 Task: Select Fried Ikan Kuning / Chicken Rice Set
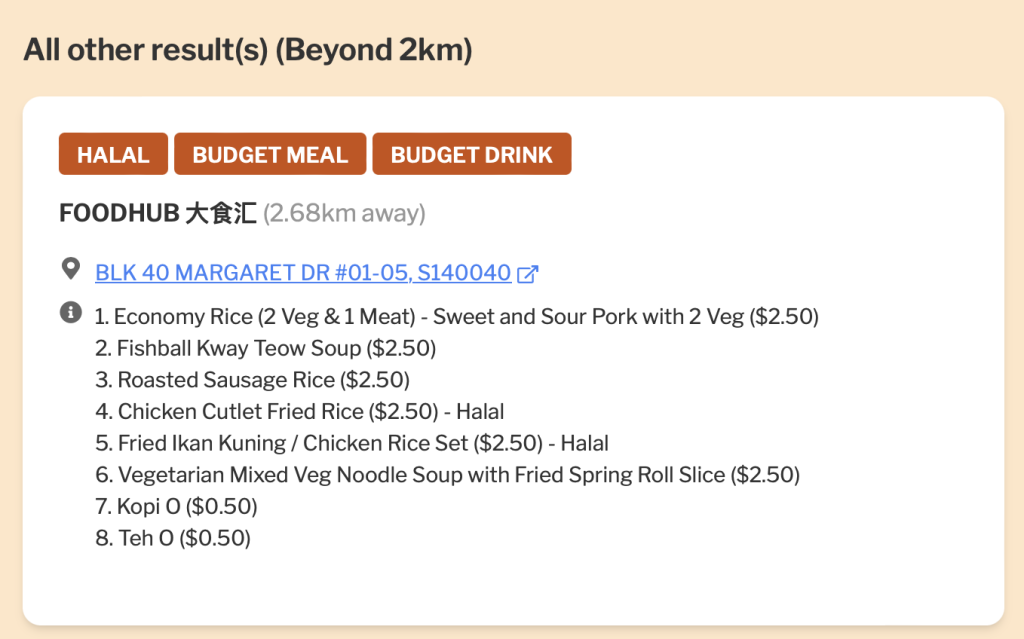pyautogui.click(x=352, y=443)
